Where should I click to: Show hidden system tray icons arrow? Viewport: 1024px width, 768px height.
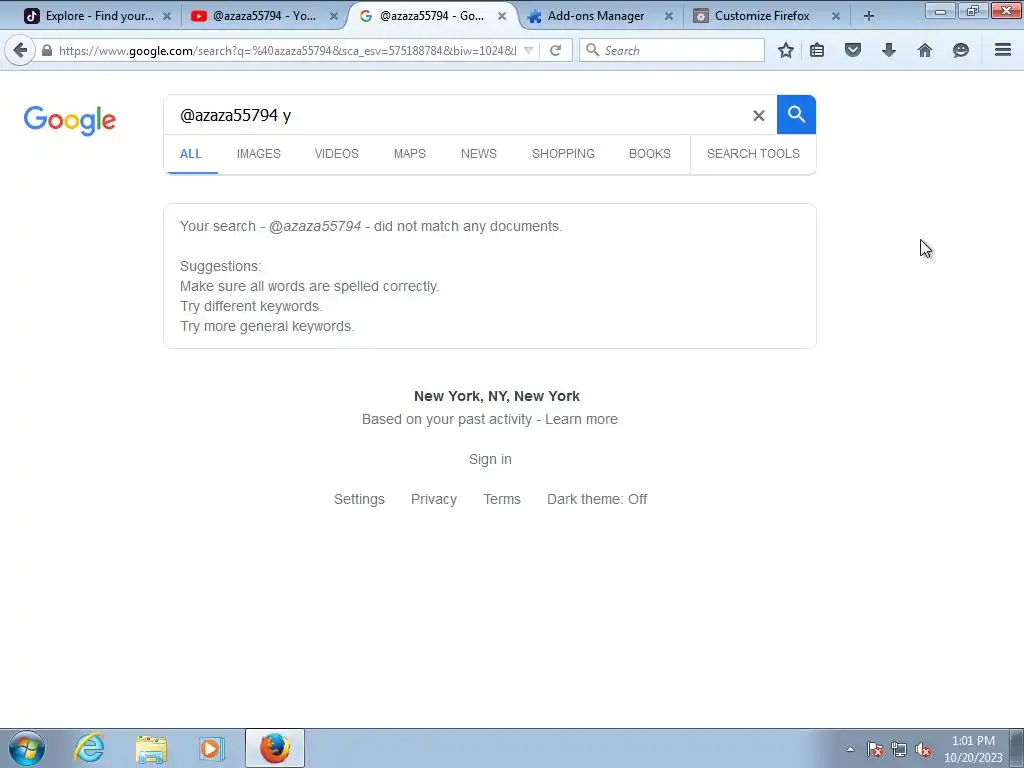[850, 749]
